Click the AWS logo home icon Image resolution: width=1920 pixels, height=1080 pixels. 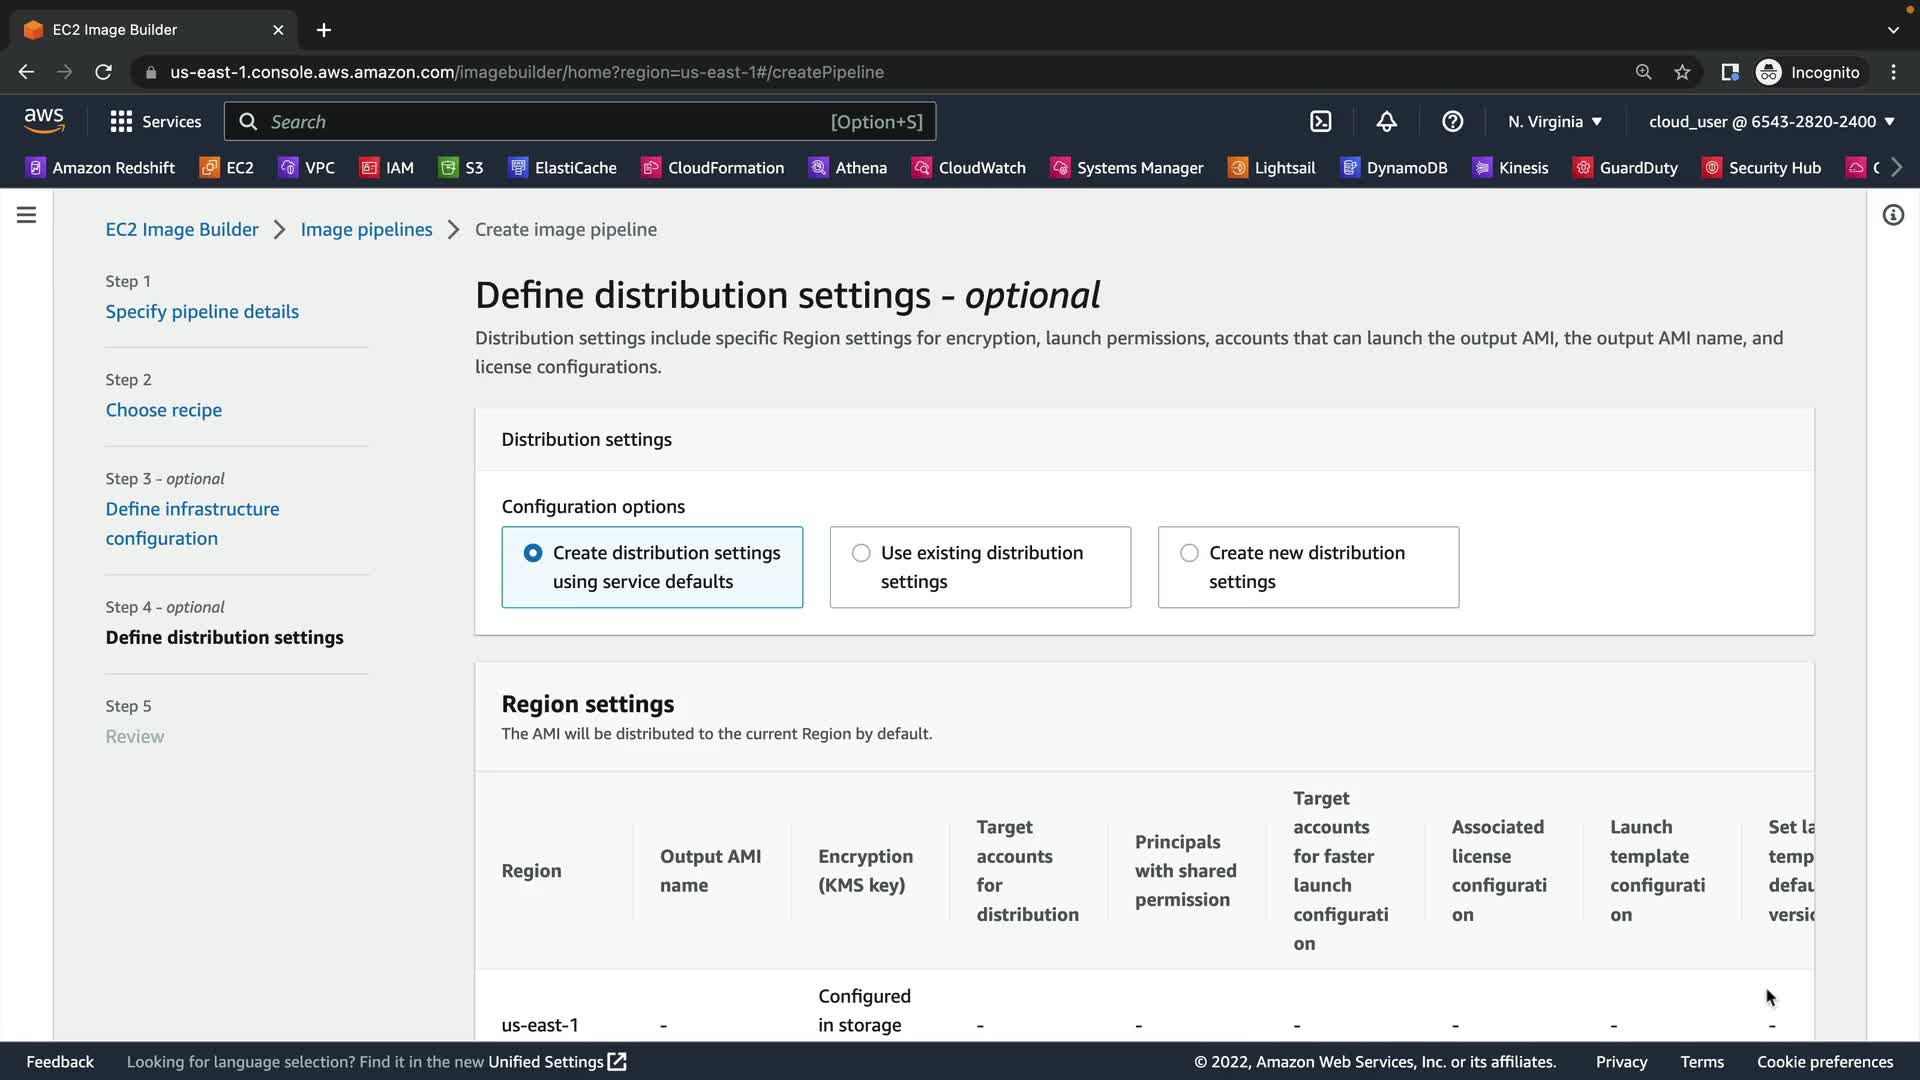click(x=44, y=121)
